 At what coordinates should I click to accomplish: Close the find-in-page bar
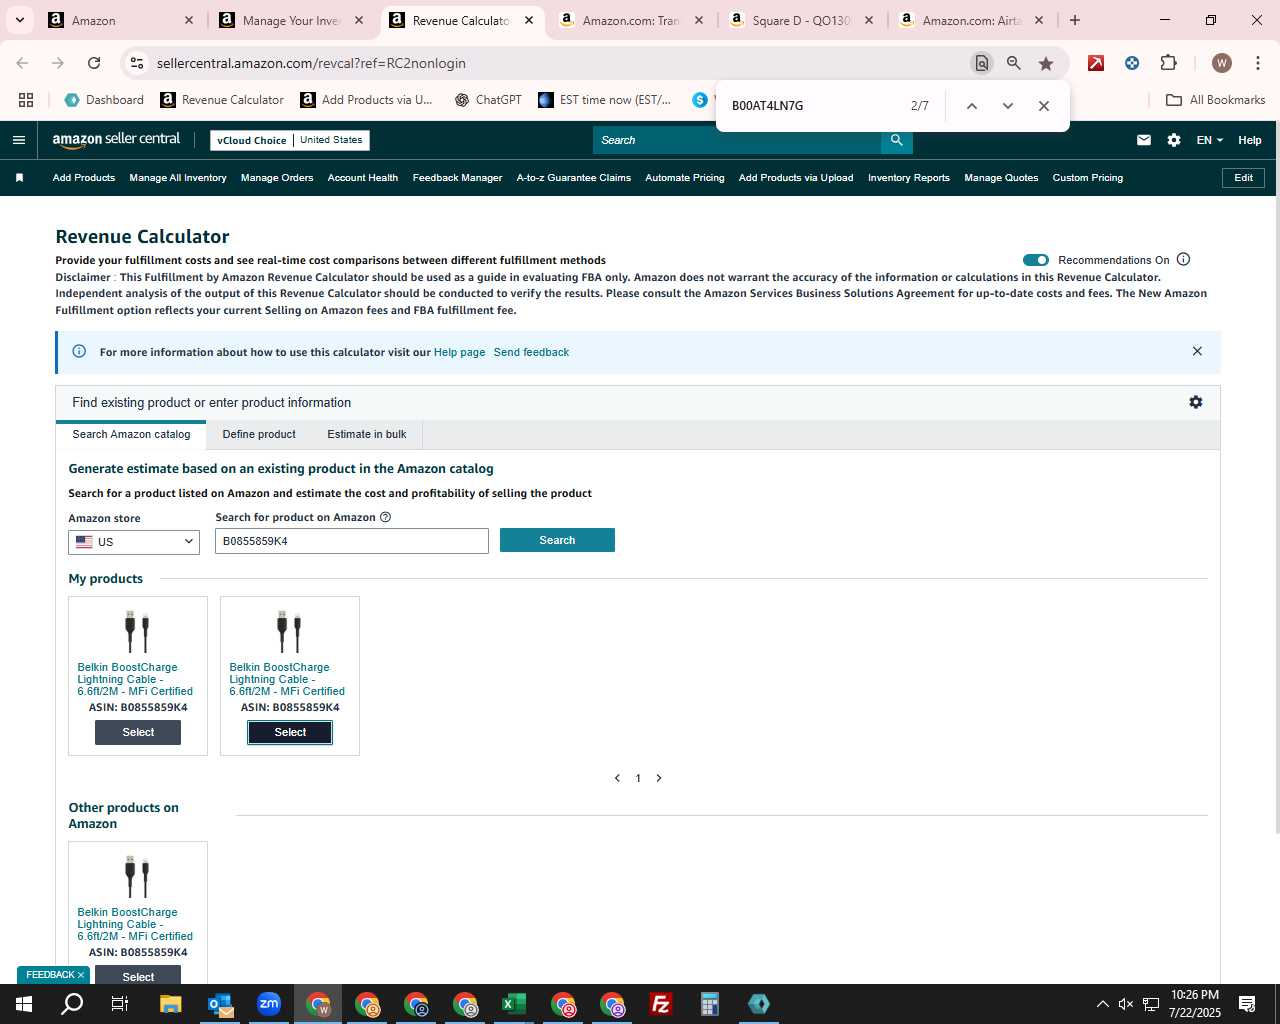point(1043,106)
